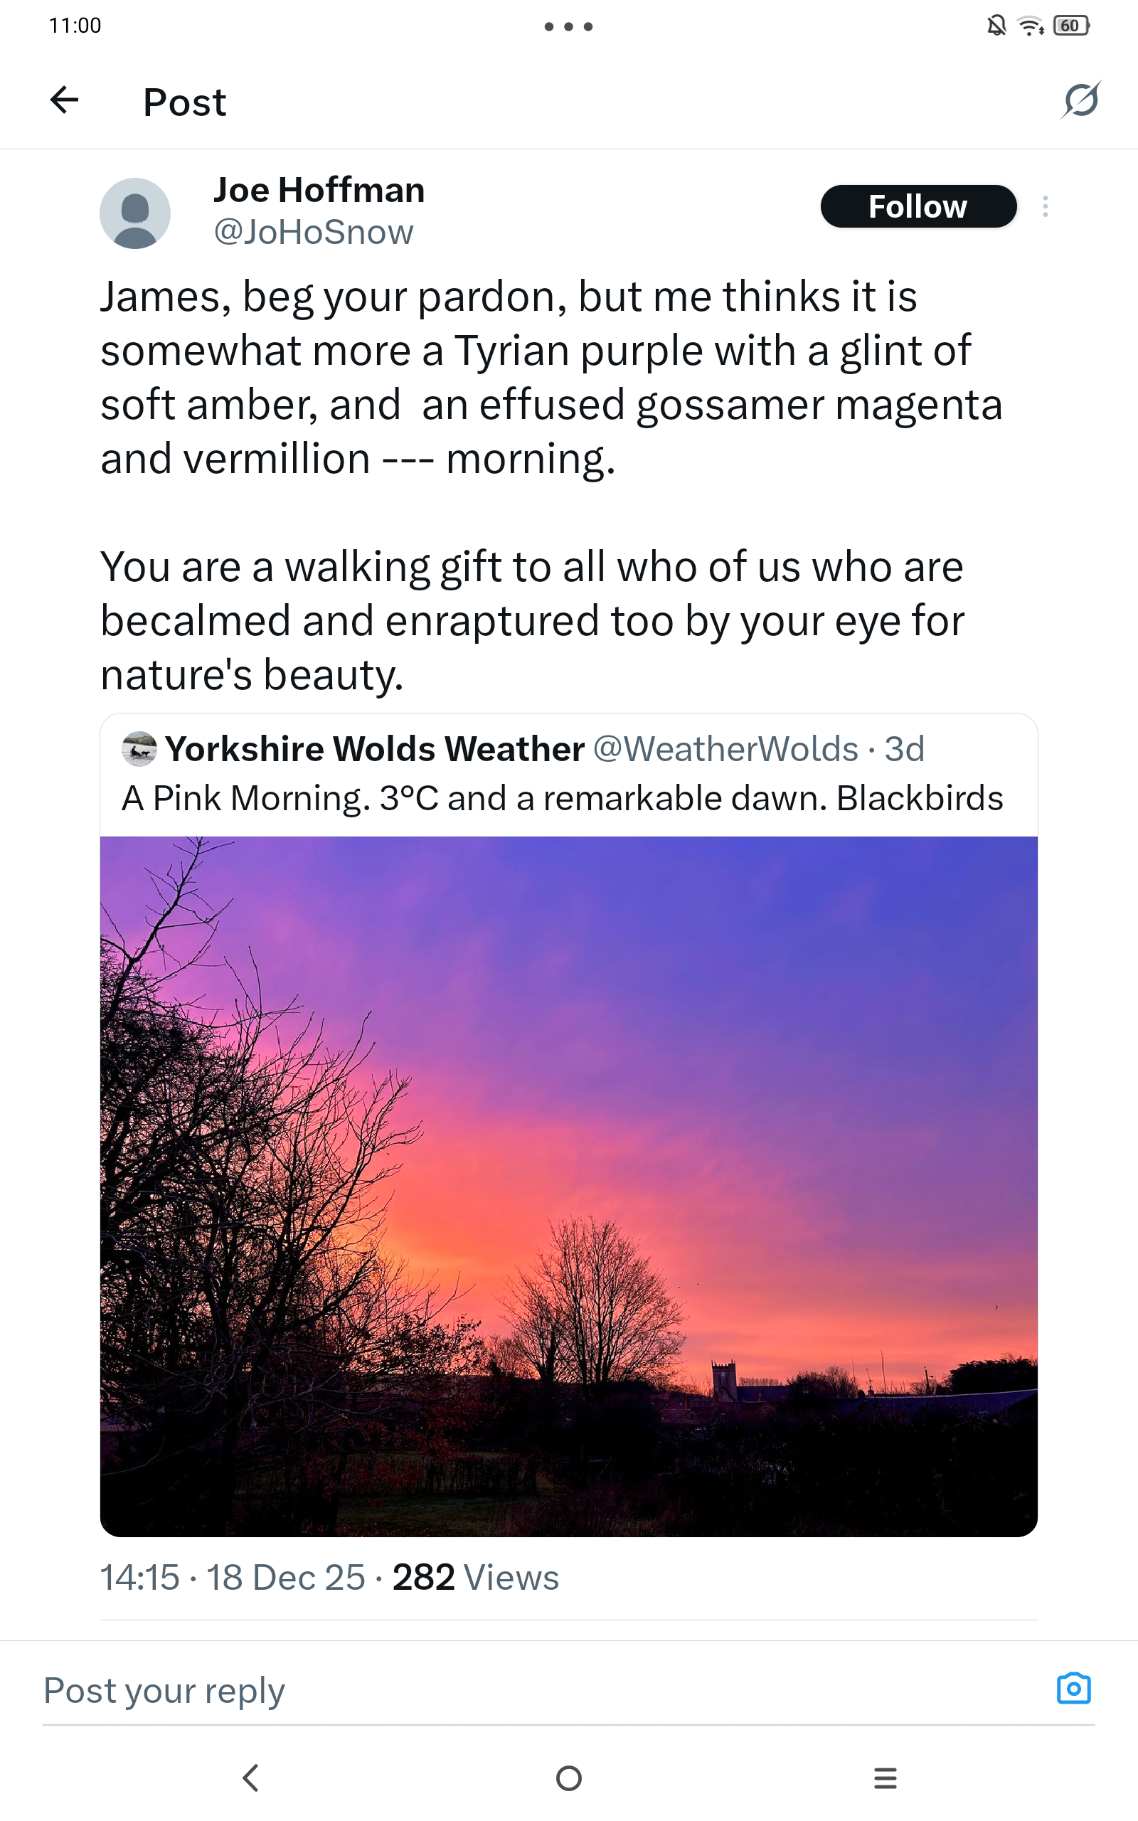View the pink sunrise photo
Viewport: 1138px width, 1821px height.
click(568, 1185)
